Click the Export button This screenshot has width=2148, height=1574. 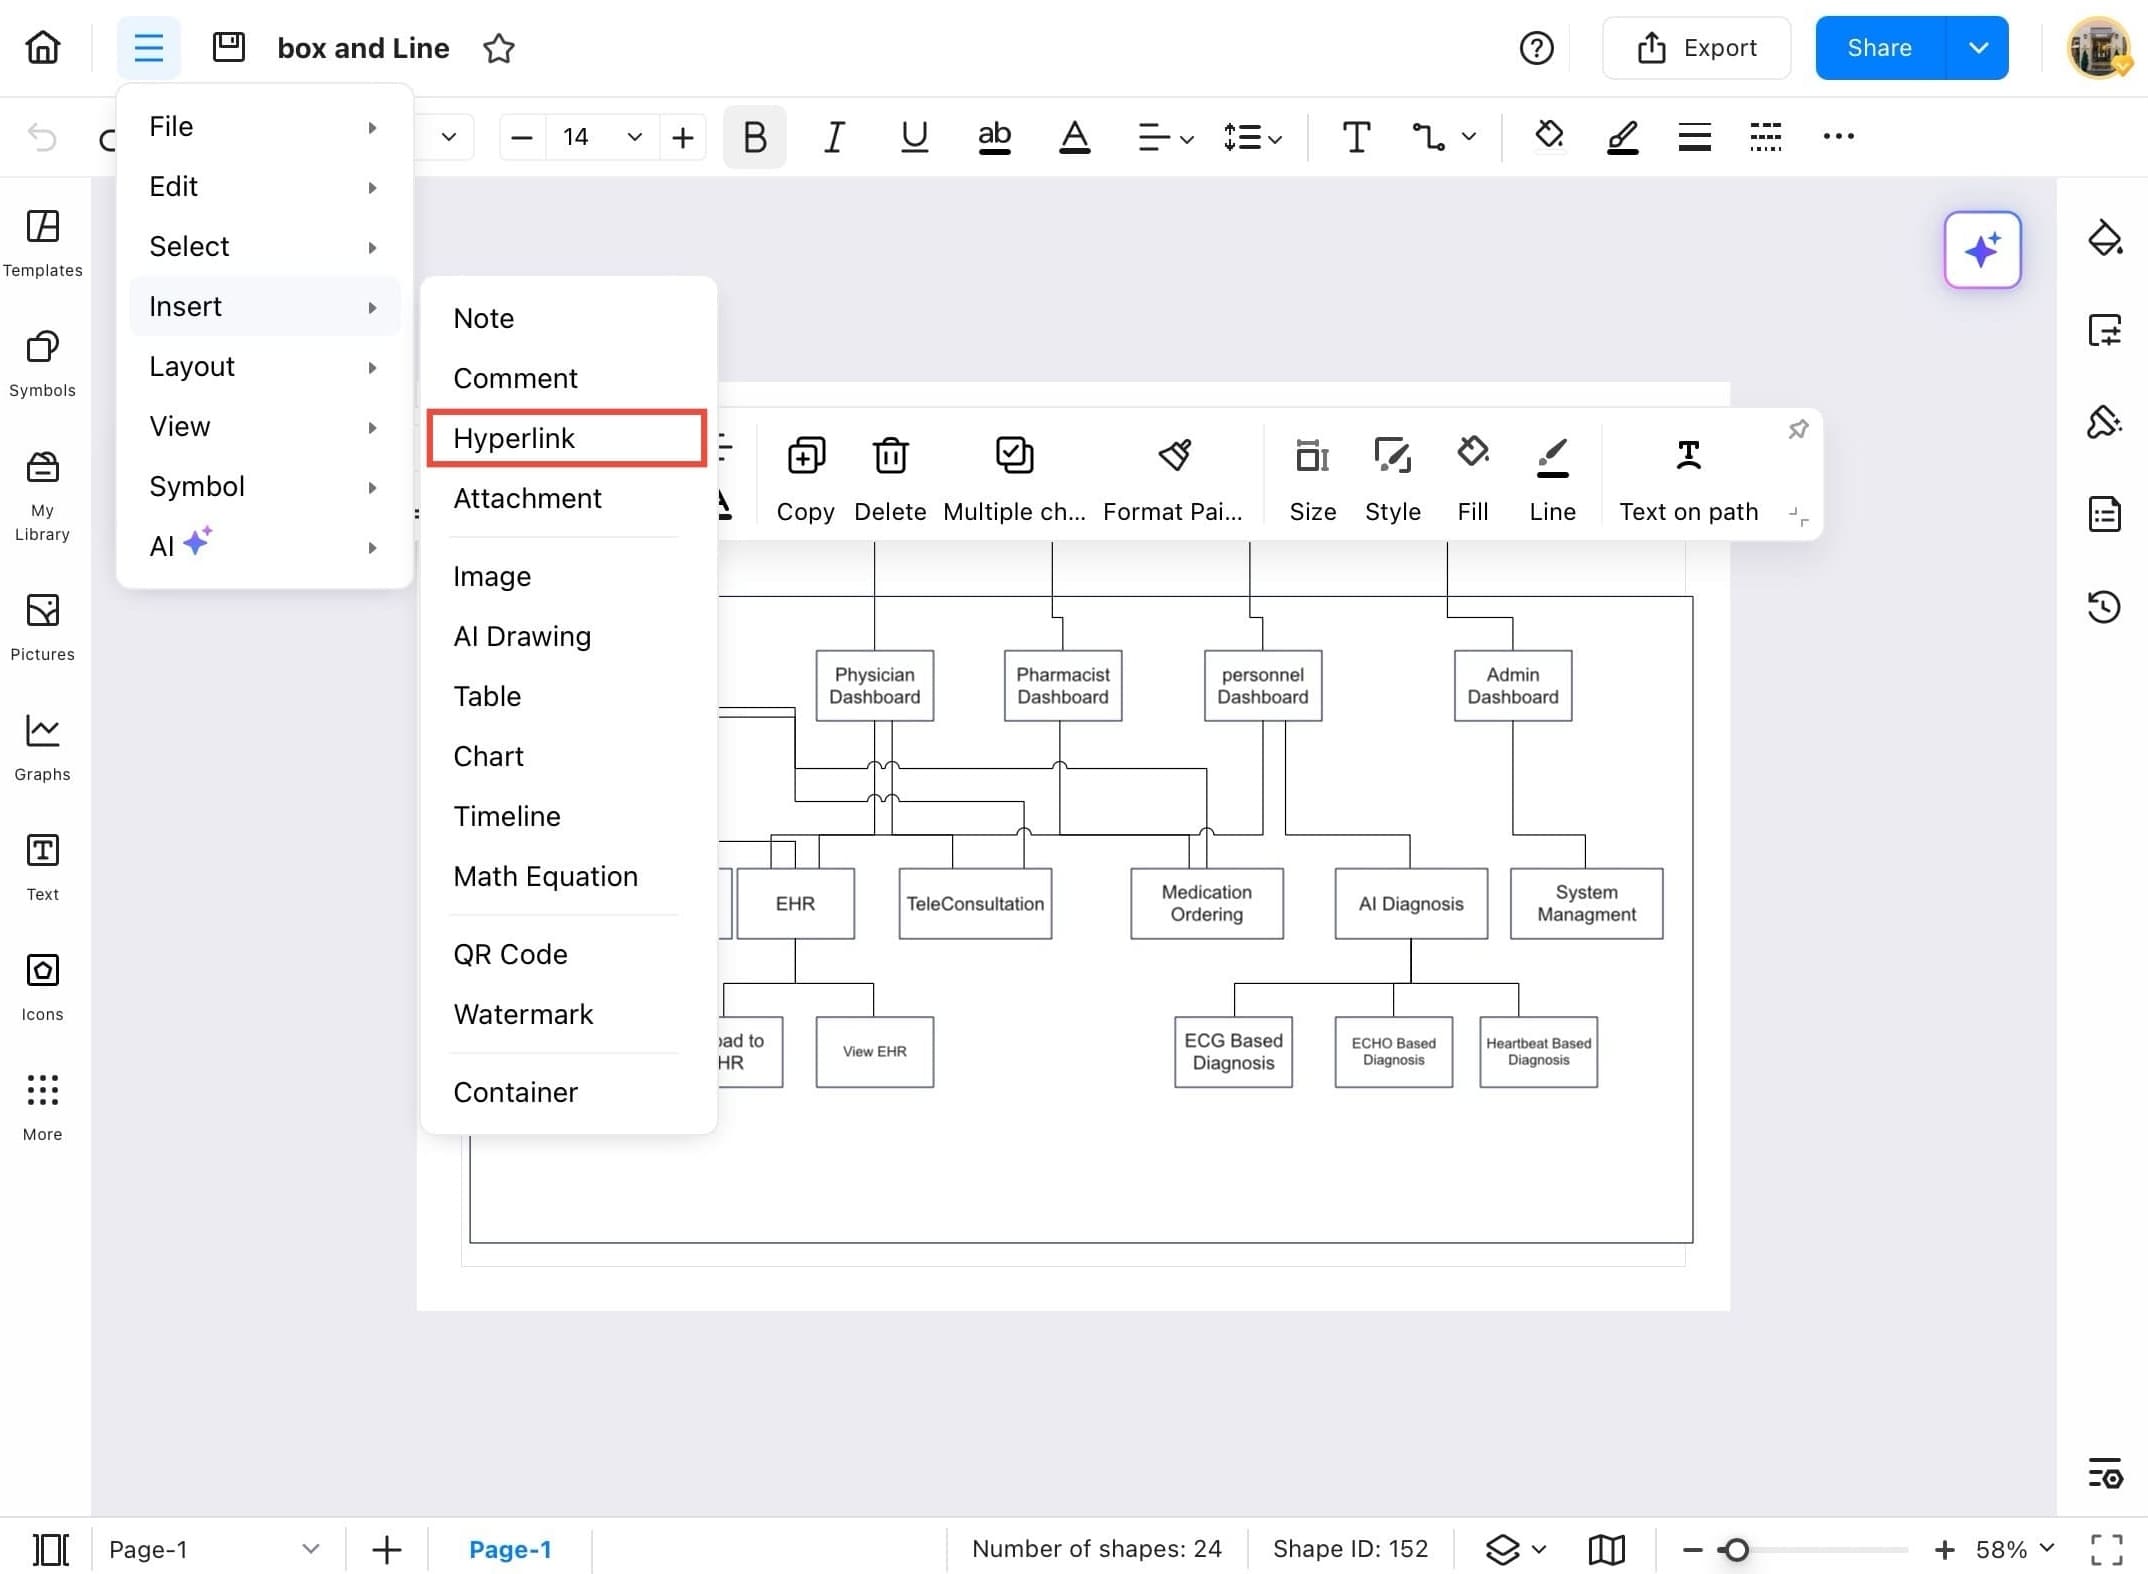[x=1696, y=48]
